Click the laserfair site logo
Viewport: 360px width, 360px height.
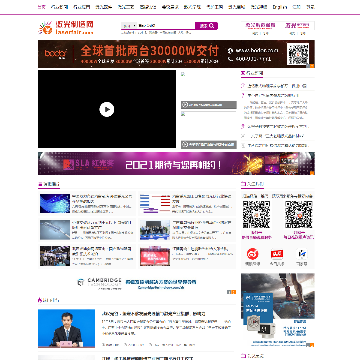coord(66,27)
